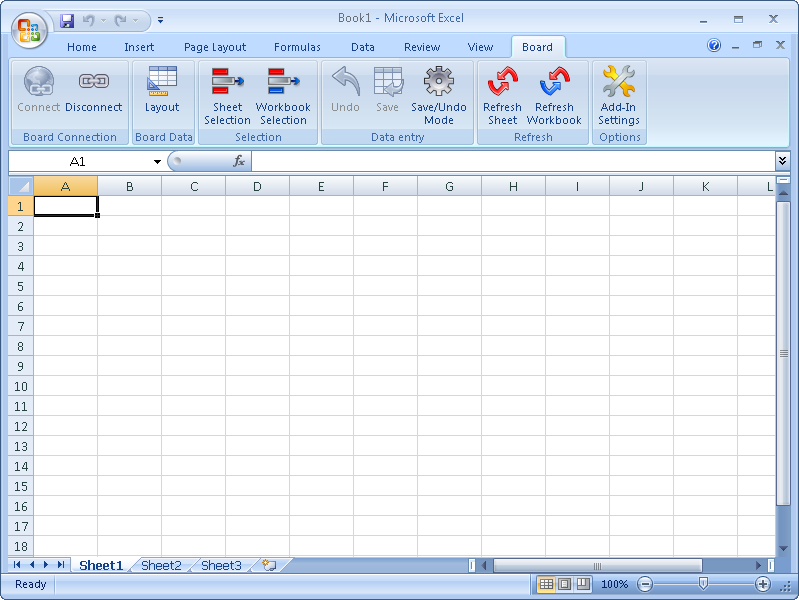Open Customize Quick Access Toolbar dropdown

[x=161, y=19]
